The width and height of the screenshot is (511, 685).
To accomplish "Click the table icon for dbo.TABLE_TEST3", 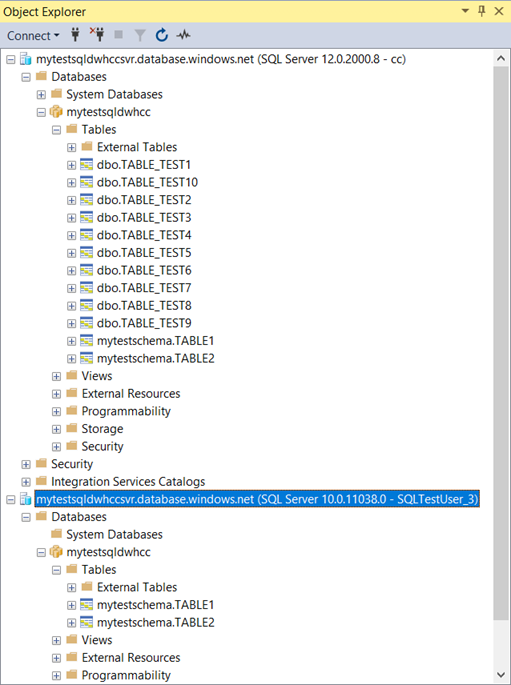I will (x=86, y=218).
